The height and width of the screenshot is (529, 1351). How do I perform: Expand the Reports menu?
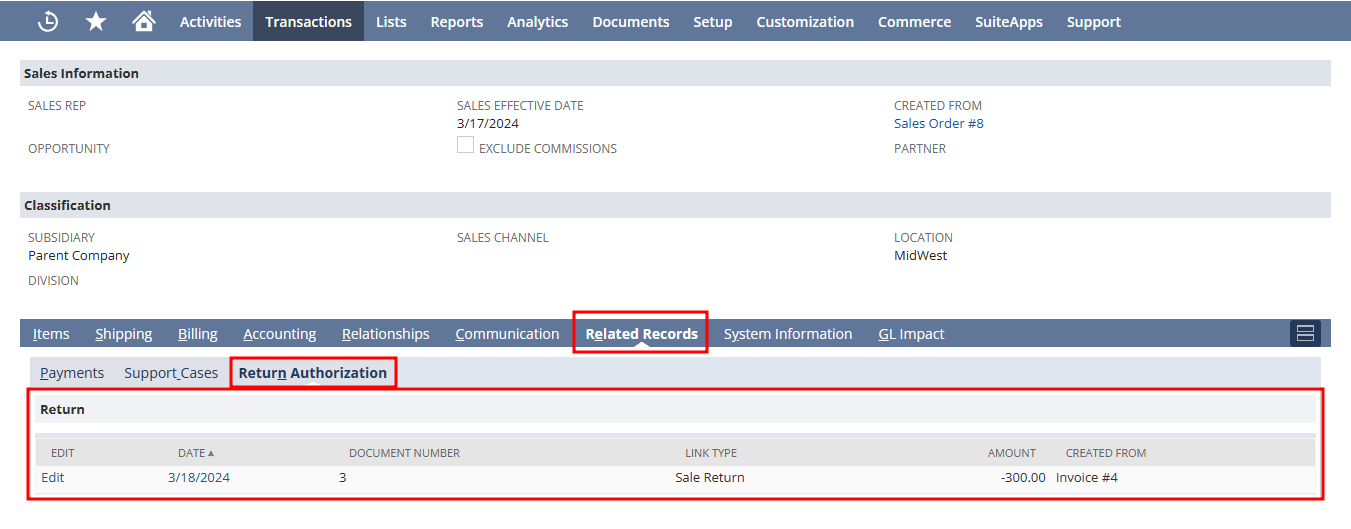click(456, 21)
